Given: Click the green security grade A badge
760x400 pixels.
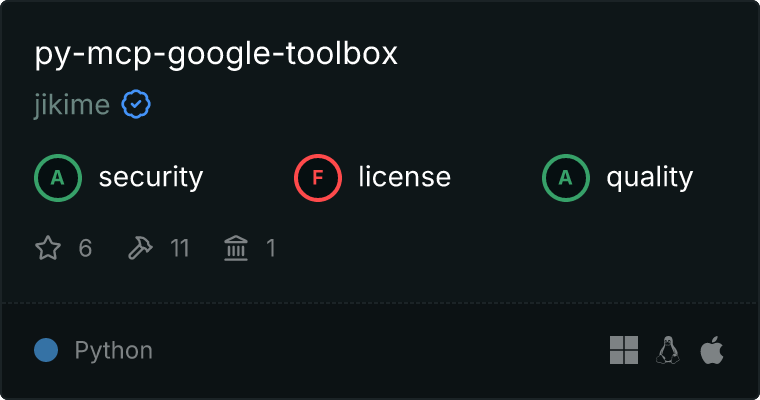Looking at the screenshot, I should [58, 178].
